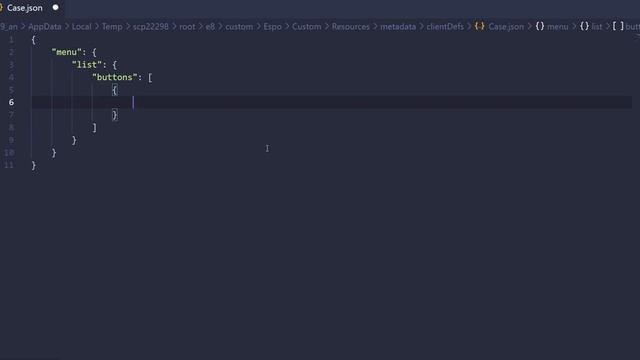
Task: Click the "menu" key in line 2
Action: 67,52
